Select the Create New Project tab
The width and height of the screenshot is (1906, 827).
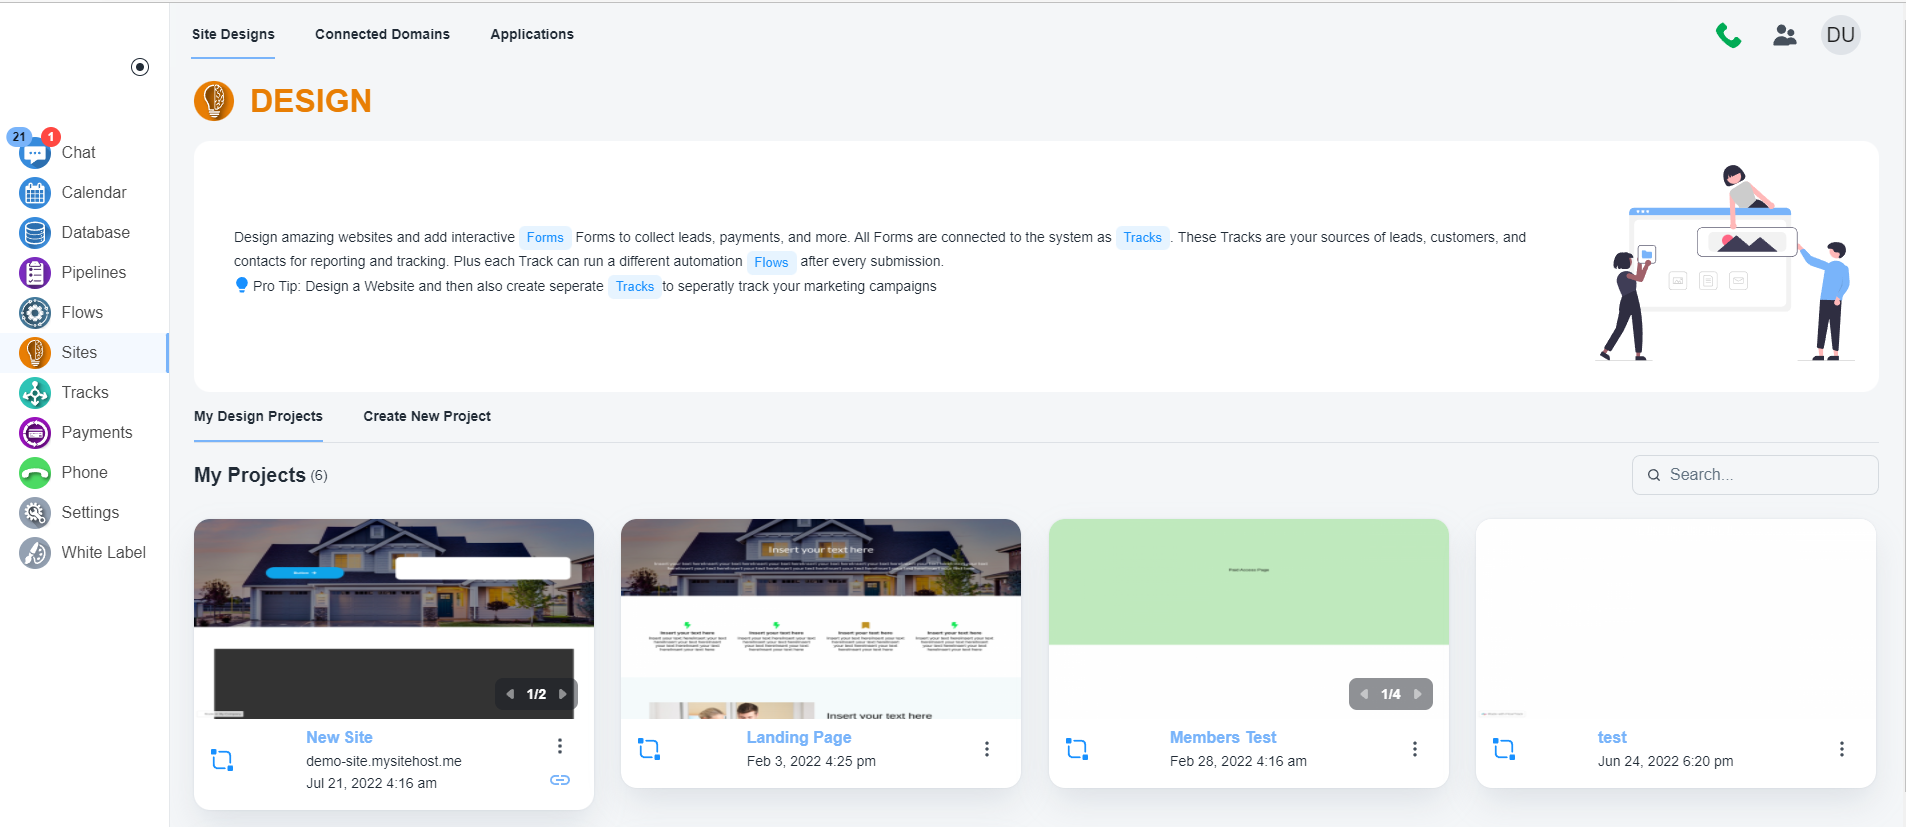click(x=427, y=416)
